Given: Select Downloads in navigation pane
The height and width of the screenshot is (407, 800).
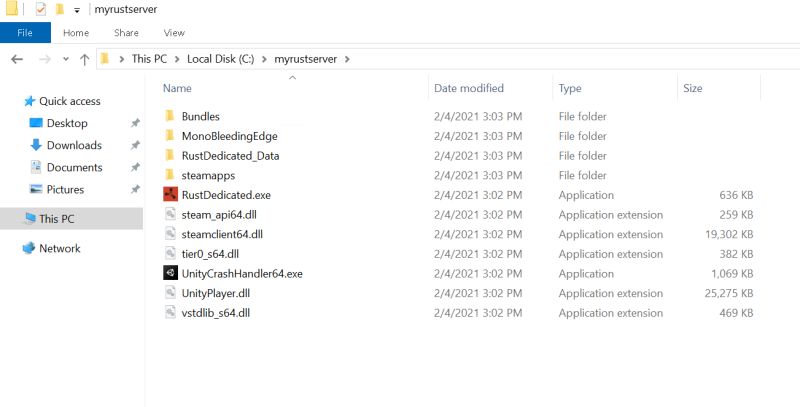Looking at the screenshot, I should (x=74, y=145).
